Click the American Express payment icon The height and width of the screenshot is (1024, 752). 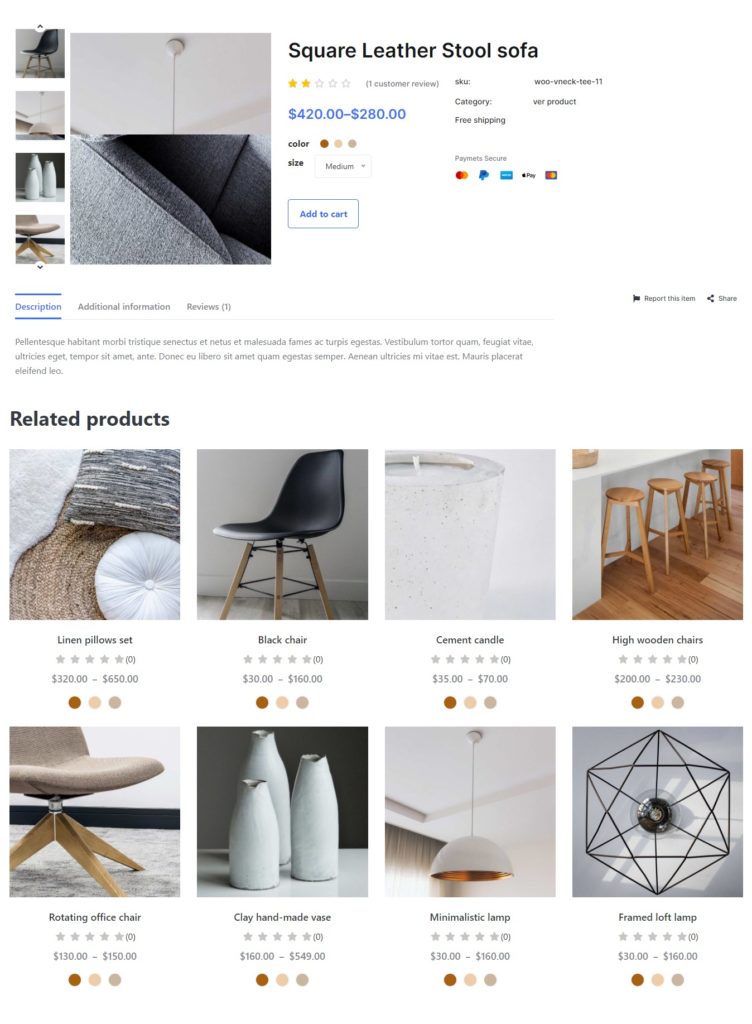(506, 175)
